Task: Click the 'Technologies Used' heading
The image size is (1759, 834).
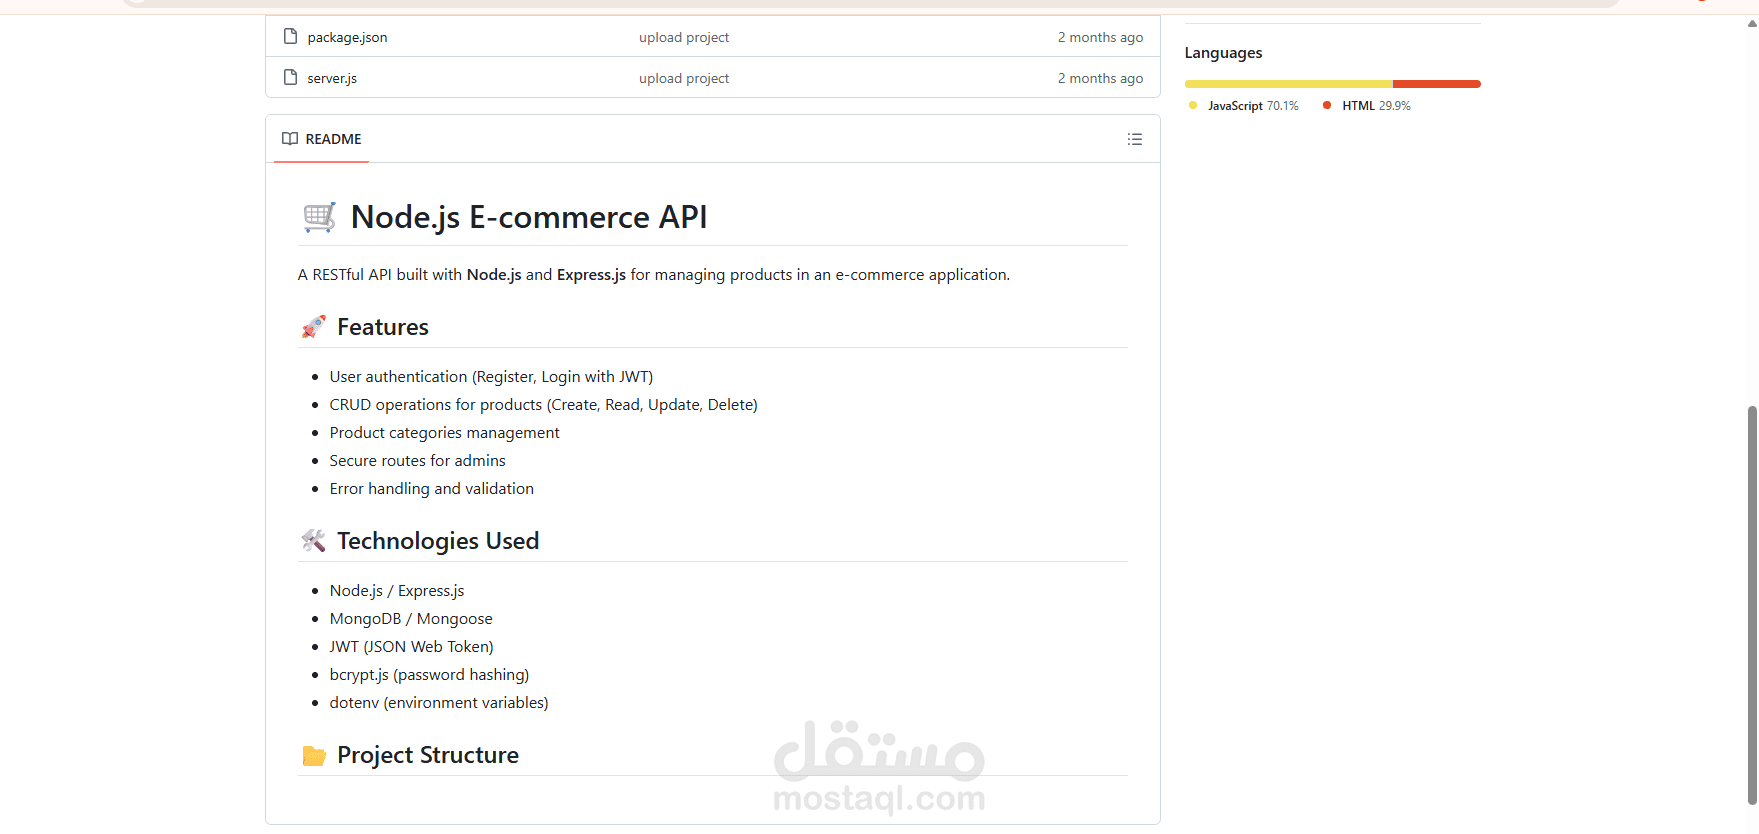Action: [x=438, y=541]
